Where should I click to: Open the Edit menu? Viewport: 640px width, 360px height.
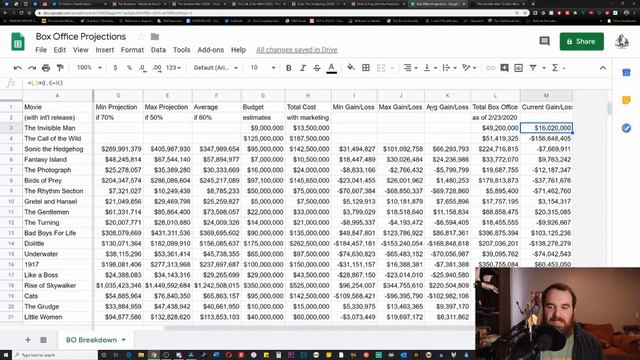(60, 50)
